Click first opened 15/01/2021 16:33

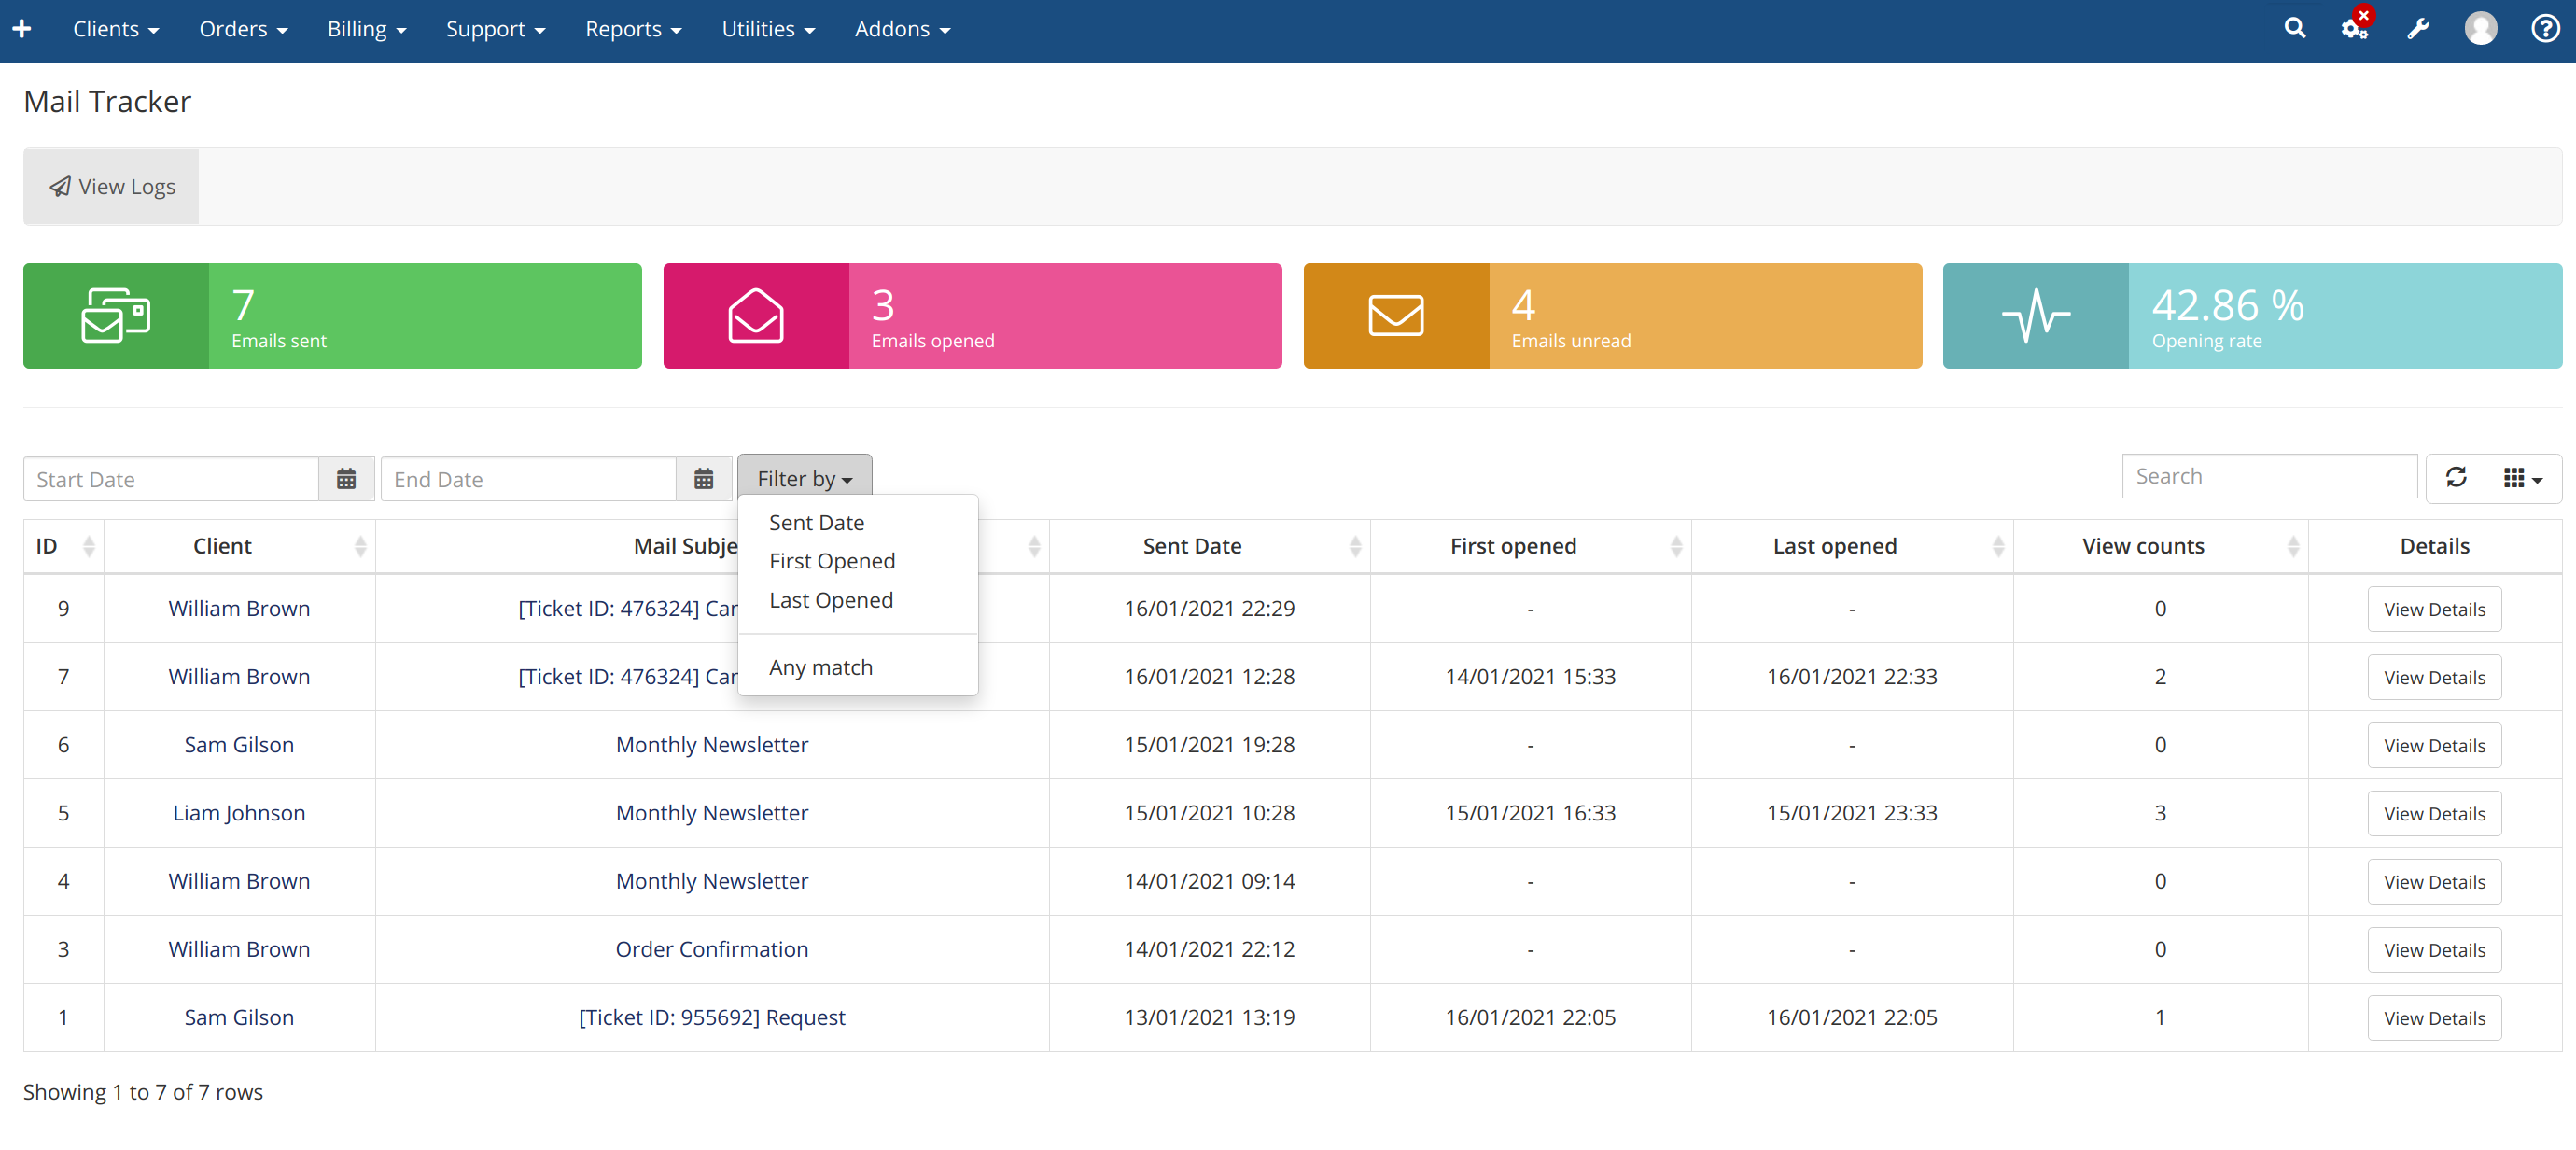click(1530, 813)
